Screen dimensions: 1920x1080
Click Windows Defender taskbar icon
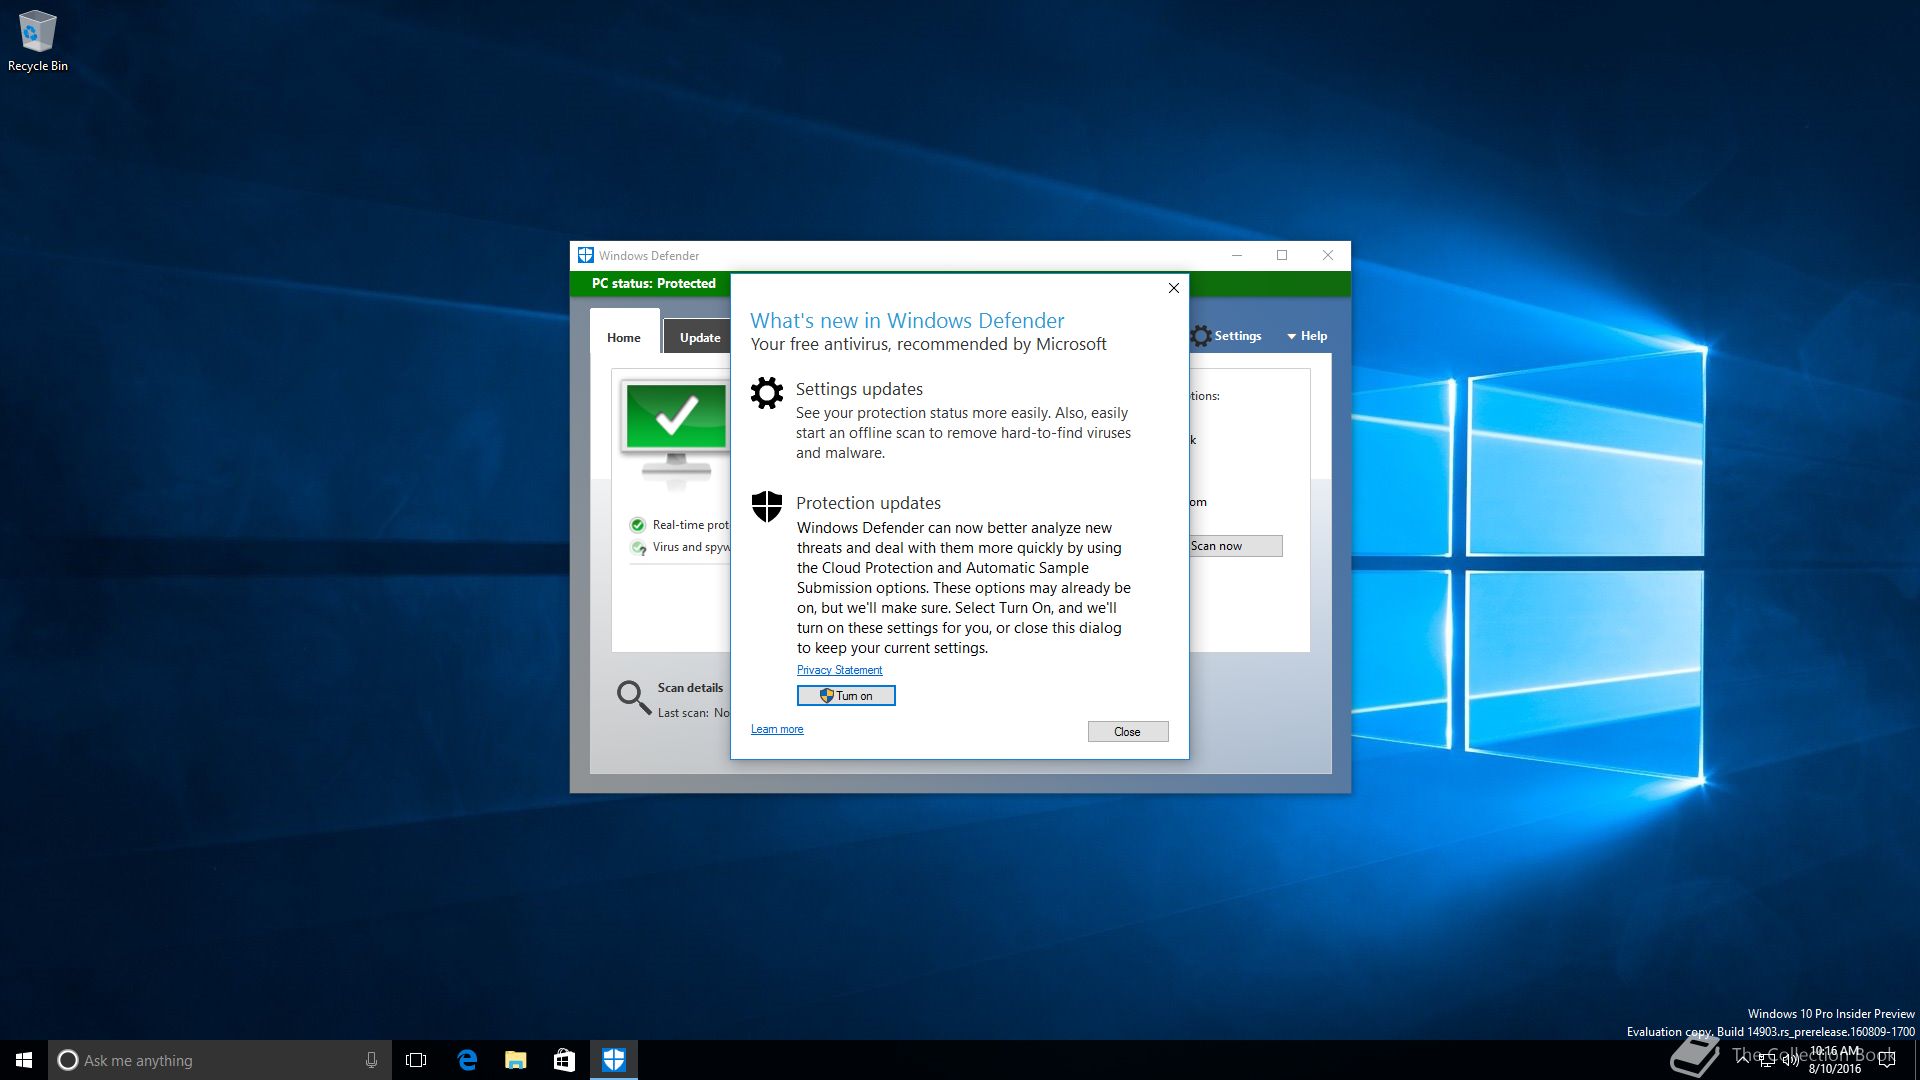tap(614, 1060)
